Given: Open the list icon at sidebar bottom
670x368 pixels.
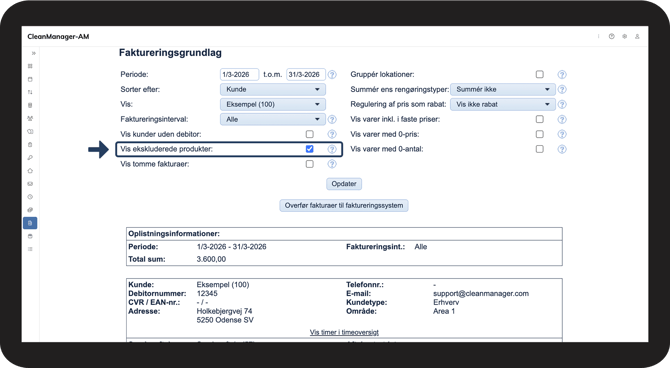Looking at the screenshot, I should tap(30, 249).
